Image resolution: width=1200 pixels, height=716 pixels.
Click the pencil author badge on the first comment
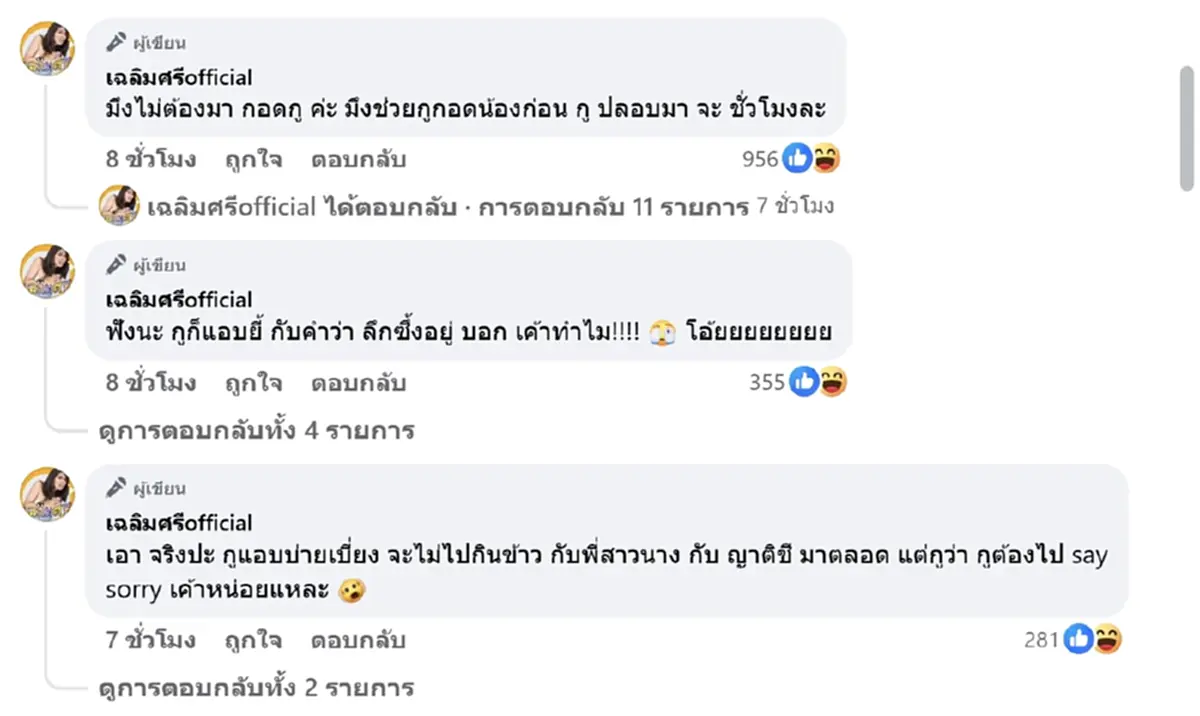pyautogui.click(x=118, y=41)
